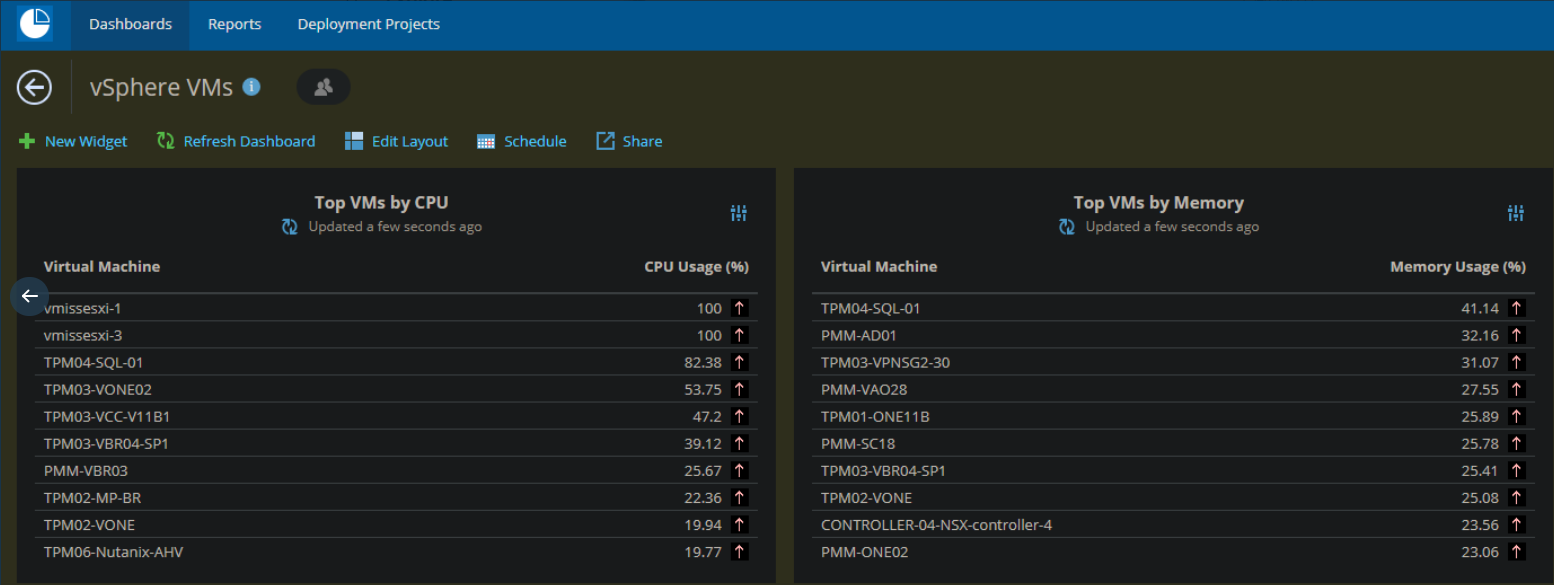Click the back arrow to leave dashboard
This screenshot has width=1554, height=585.
[34, 88]
